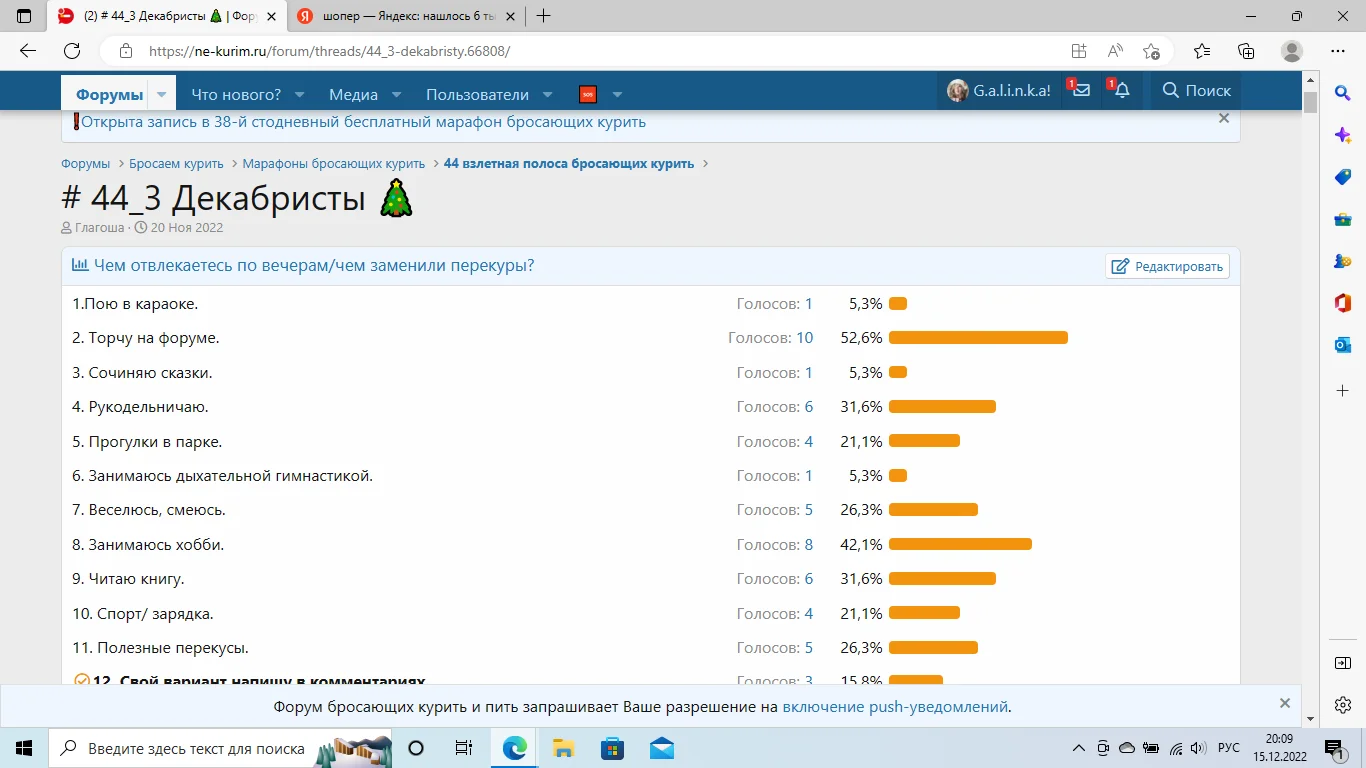This screenshot has width=1366, height=768.
Task: Open the Edge settings and more menu
Action: (1338, 51)
